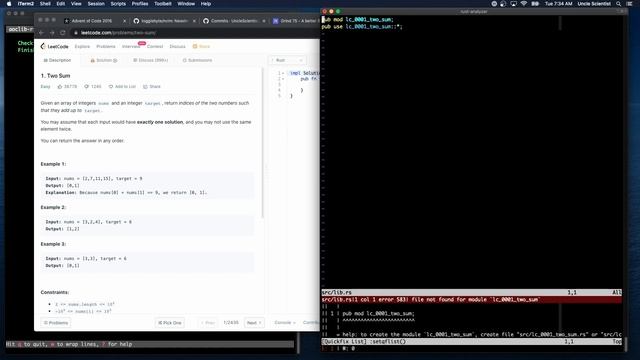Click the battery status icon
The height and width of the screenshot is (360, 640).
click(x=535, y=4)
